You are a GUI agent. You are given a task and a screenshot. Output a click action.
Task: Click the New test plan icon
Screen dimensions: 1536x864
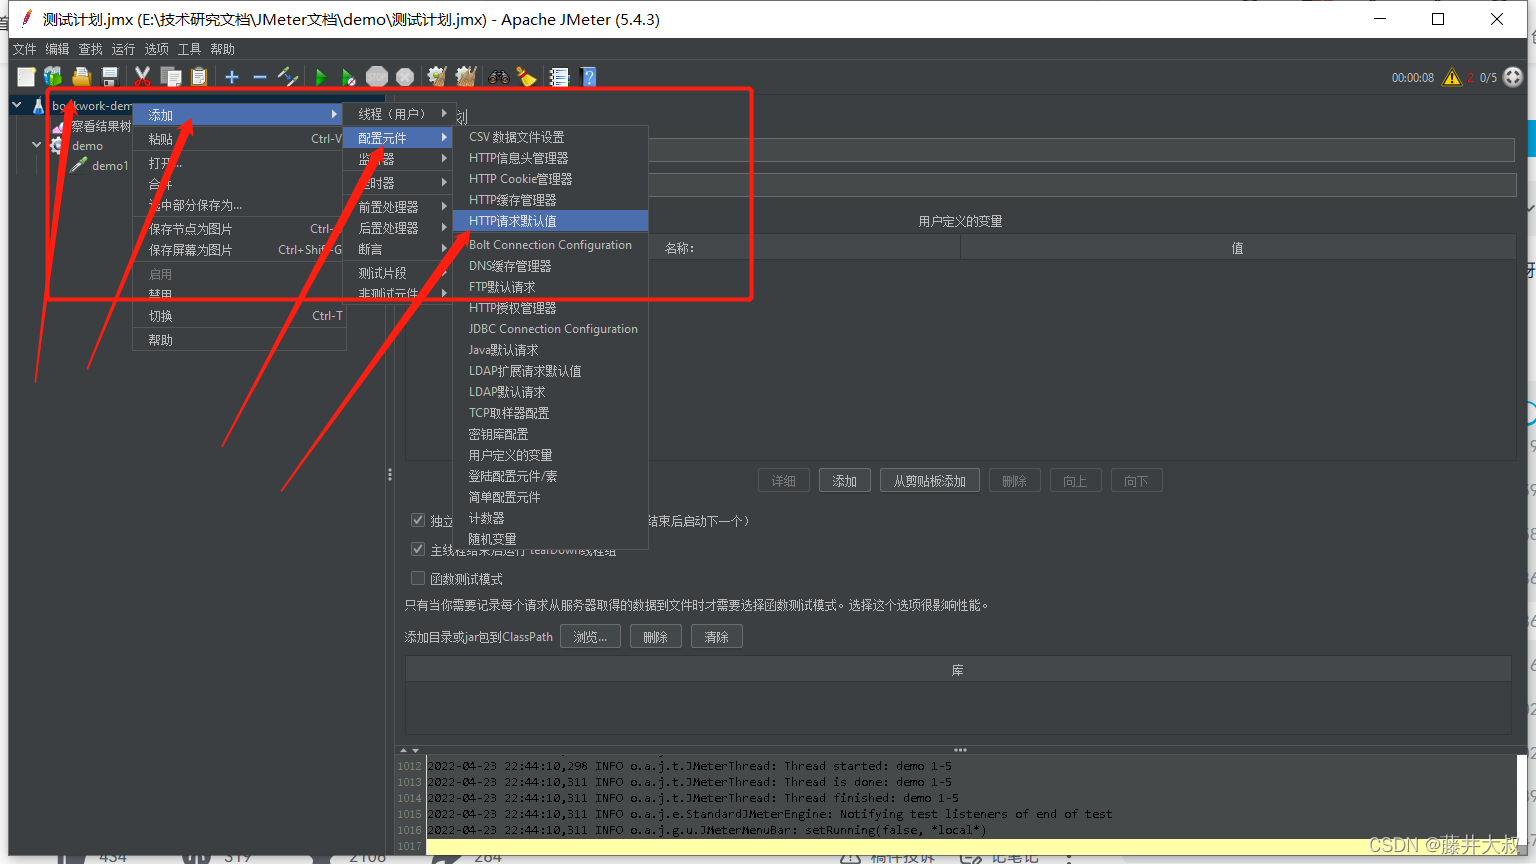click(26, 77)
